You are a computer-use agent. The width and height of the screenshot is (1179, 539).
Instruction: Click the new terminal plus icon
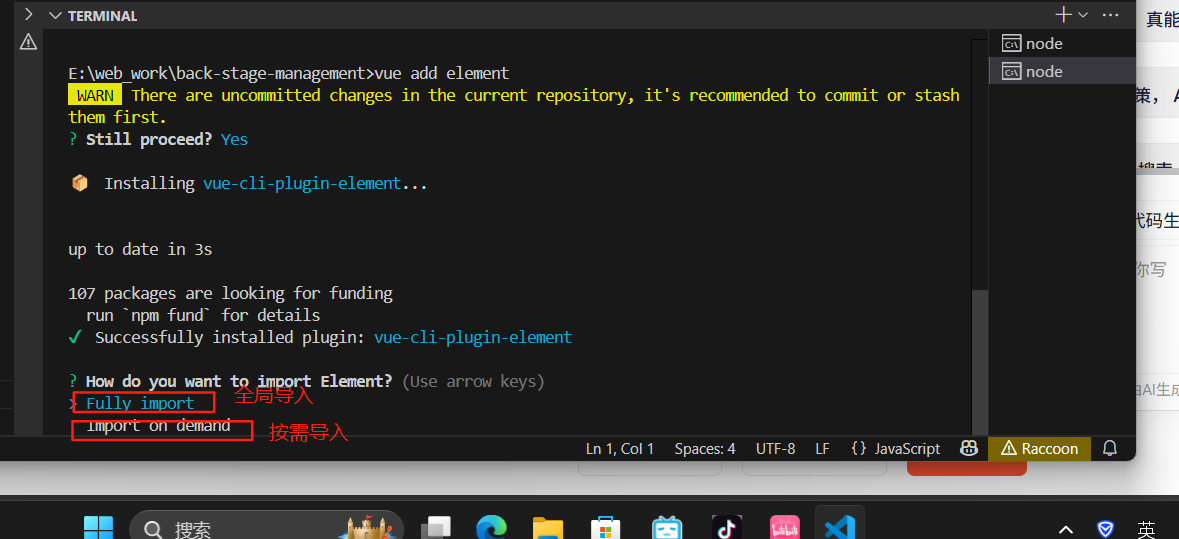point(1063,14)
